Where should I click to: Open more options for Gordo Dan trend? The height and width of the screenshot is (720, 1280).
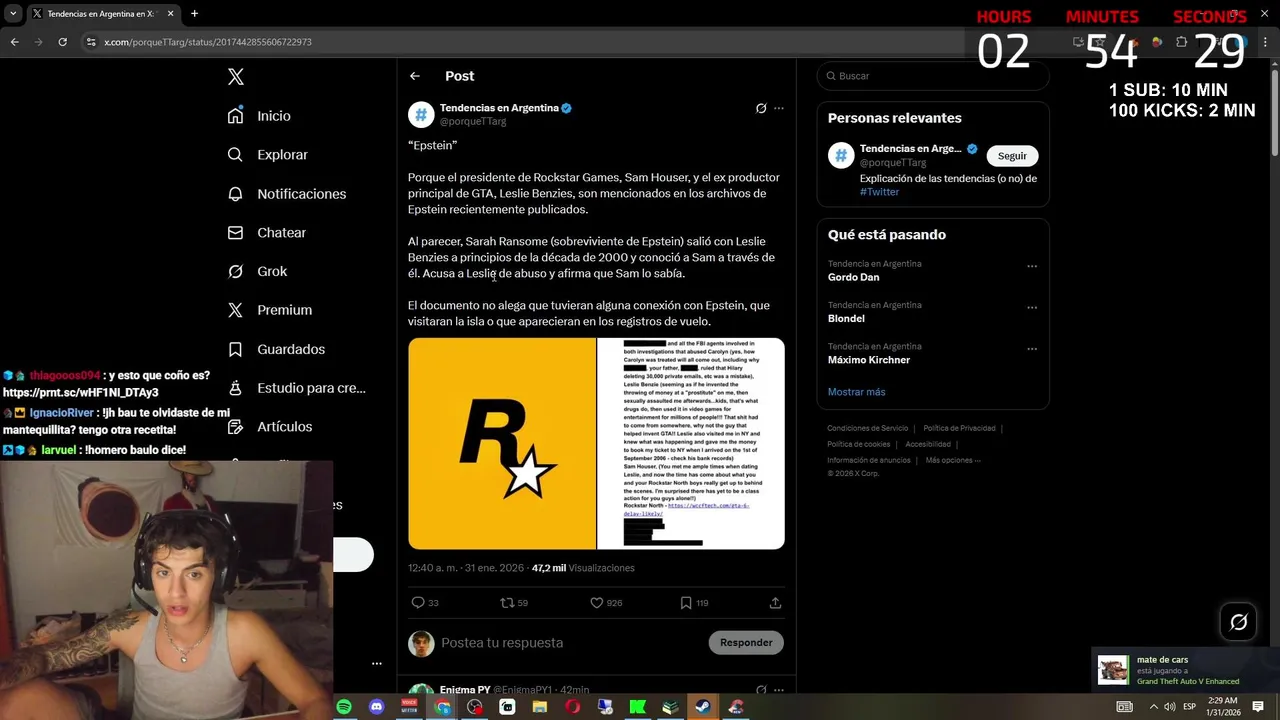[x=1032, y=266]
